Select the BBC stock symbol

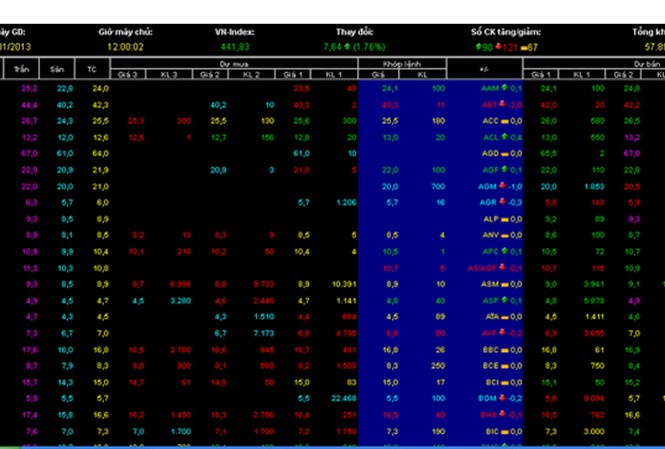491,350
